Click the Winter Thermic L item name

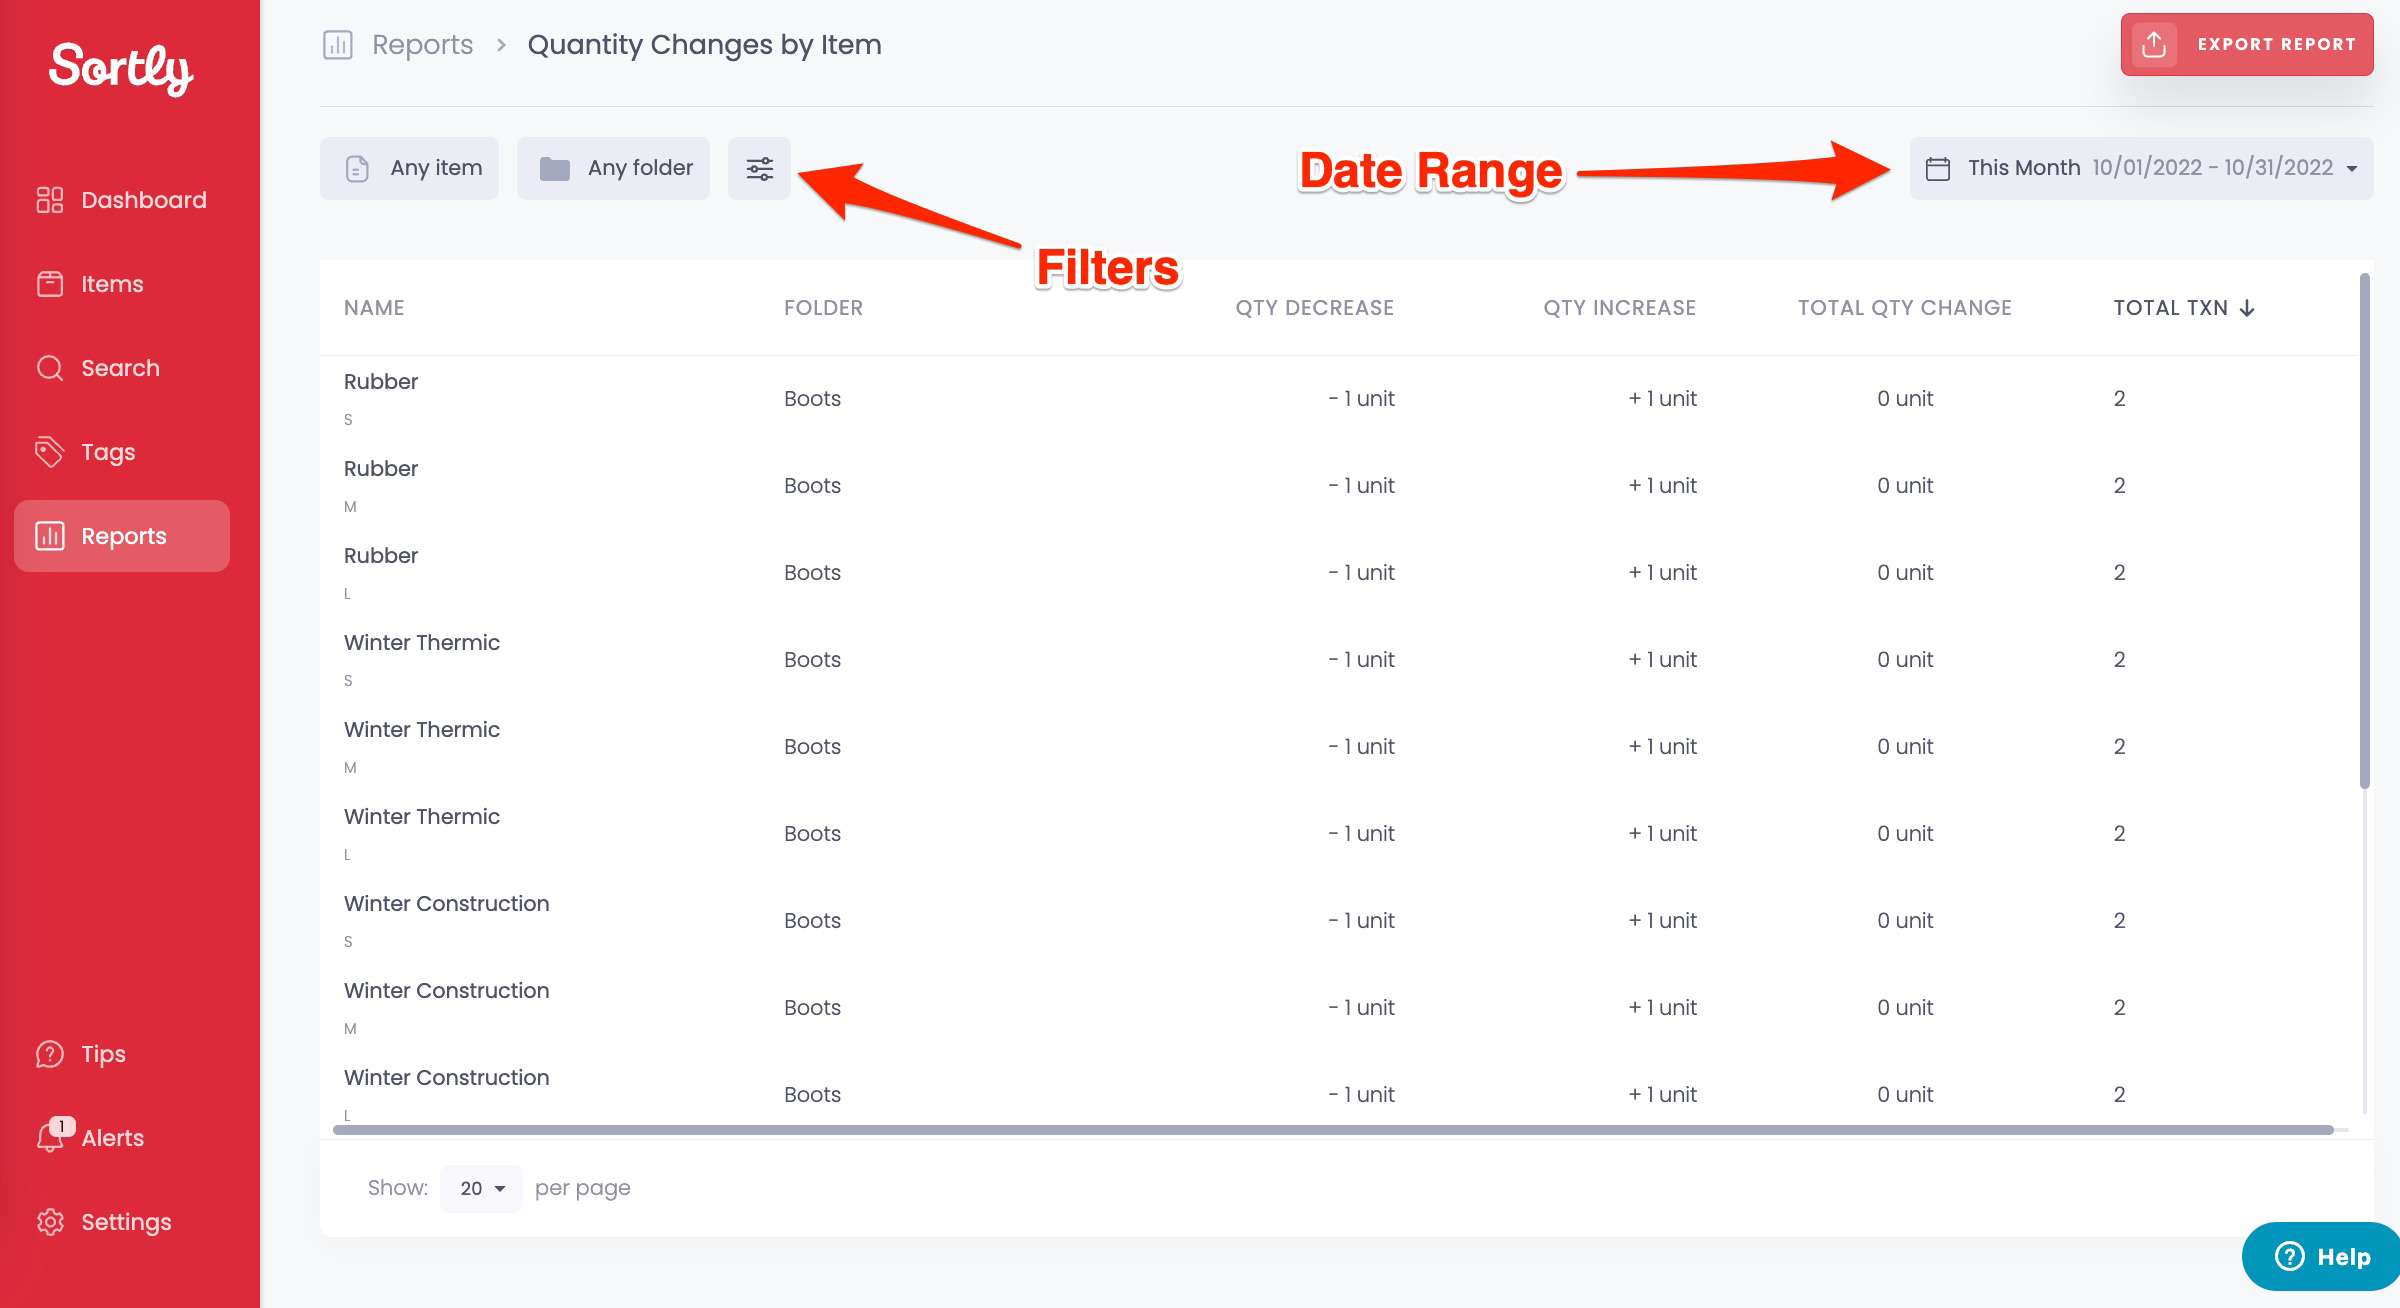422,817
